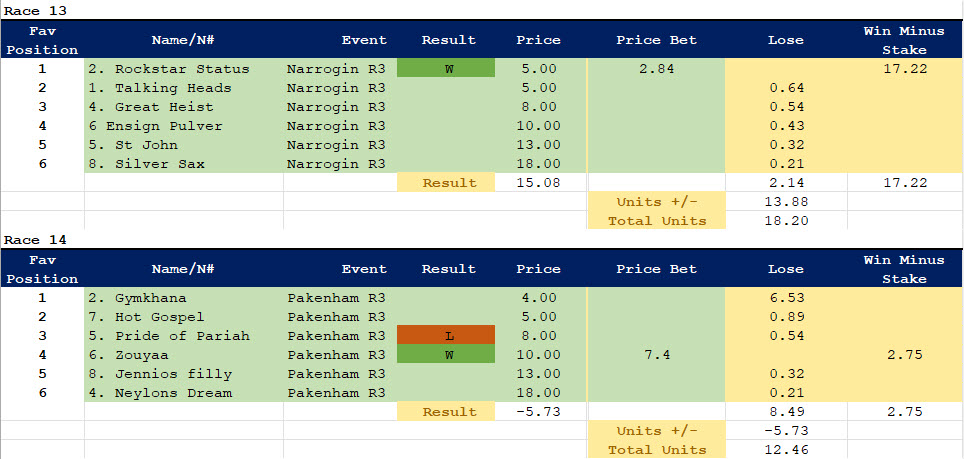Select Race 13 Total Units value 18.20
Screen dimensions: 964x459
(786, 220)
